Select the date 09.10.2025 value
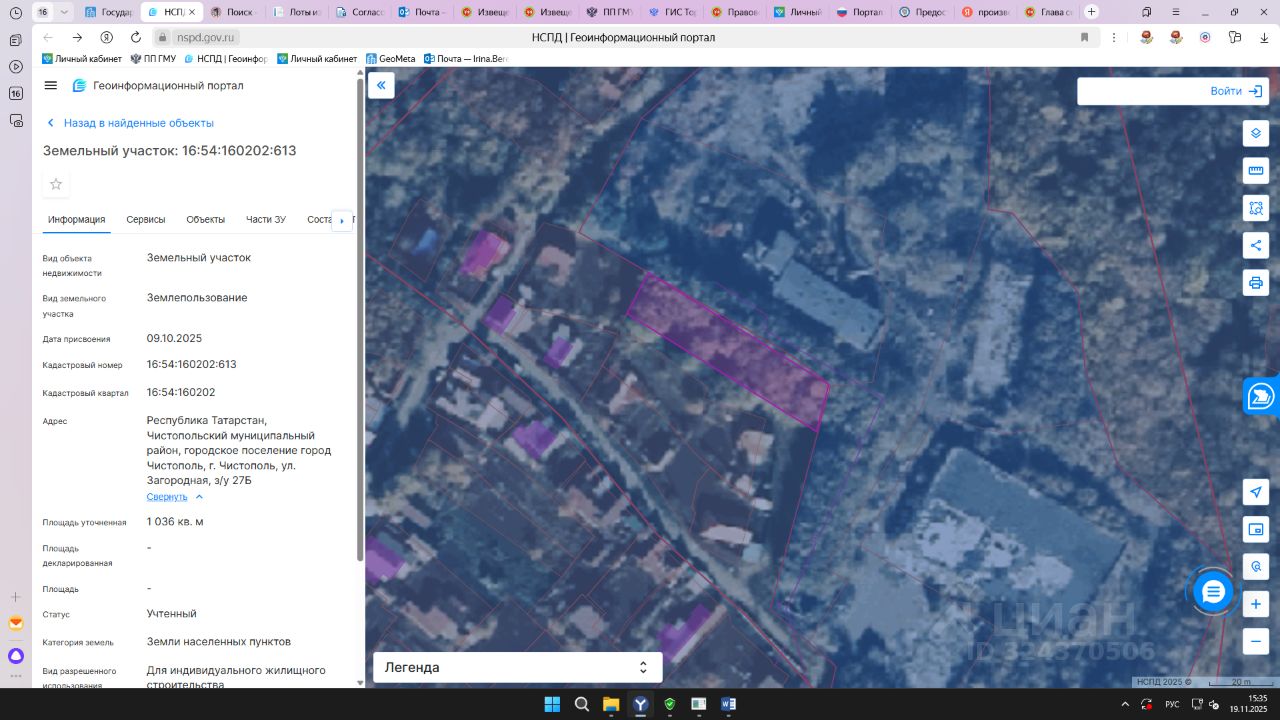The image size is (1280, 720). click(x=174, y=339)
